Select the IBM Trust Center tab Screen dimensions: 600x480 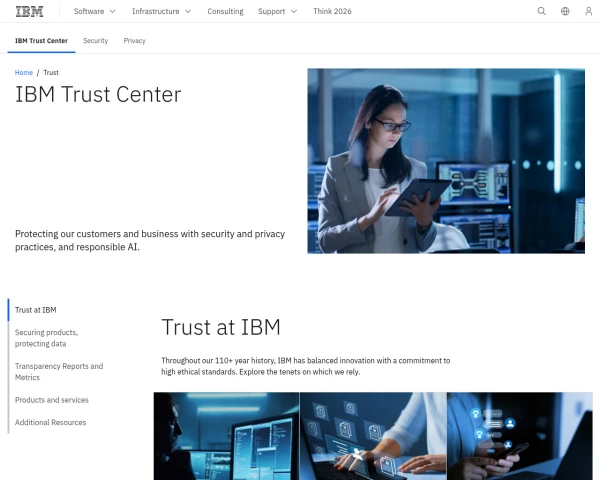[x=41, y=41]
